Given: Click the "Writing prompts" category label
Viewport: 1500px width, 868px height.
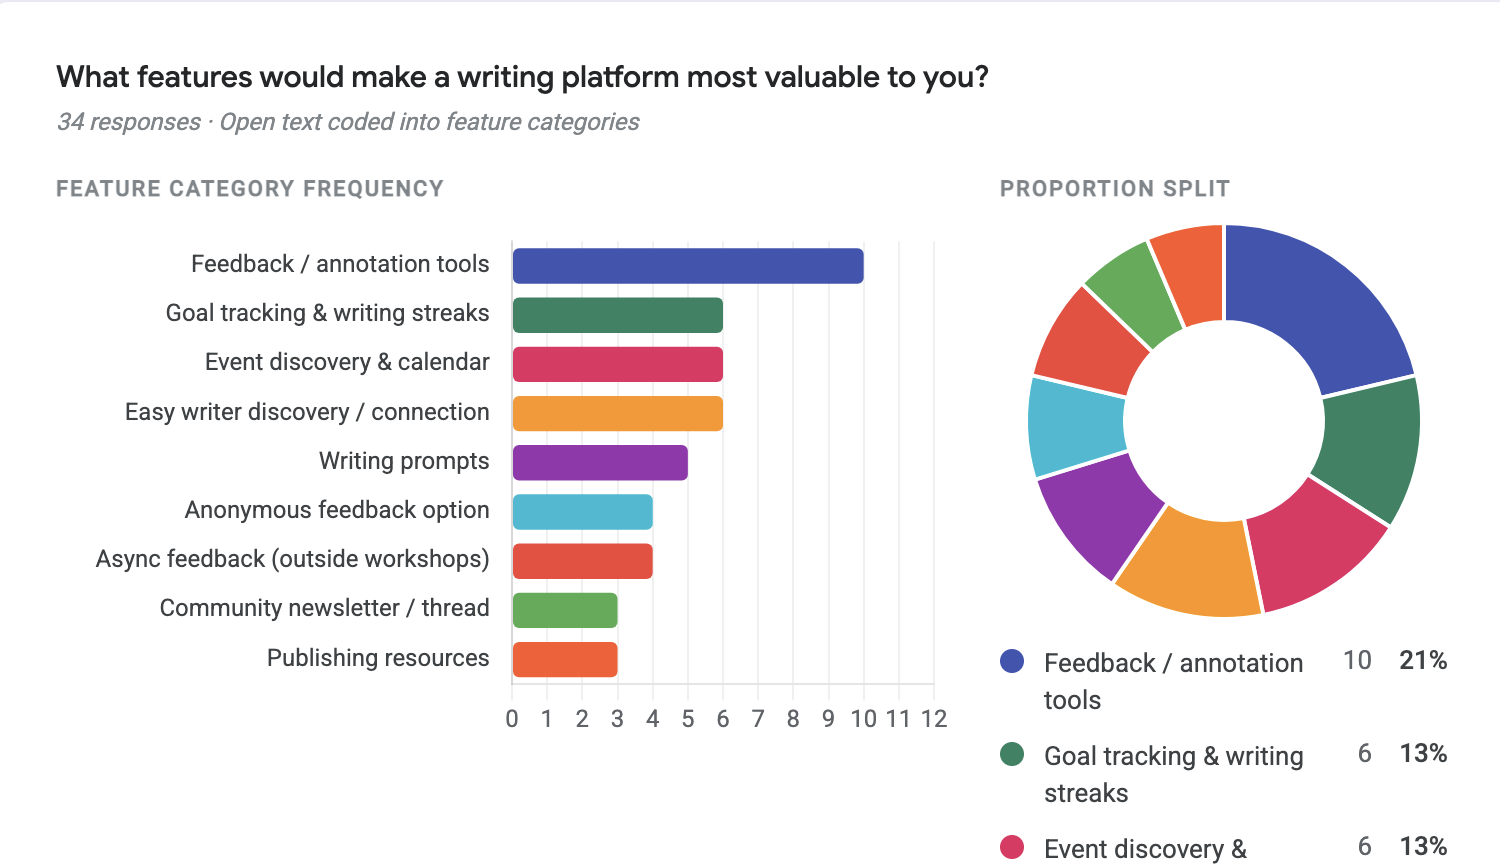Looking at the screenshot, I should click(404, 462).
